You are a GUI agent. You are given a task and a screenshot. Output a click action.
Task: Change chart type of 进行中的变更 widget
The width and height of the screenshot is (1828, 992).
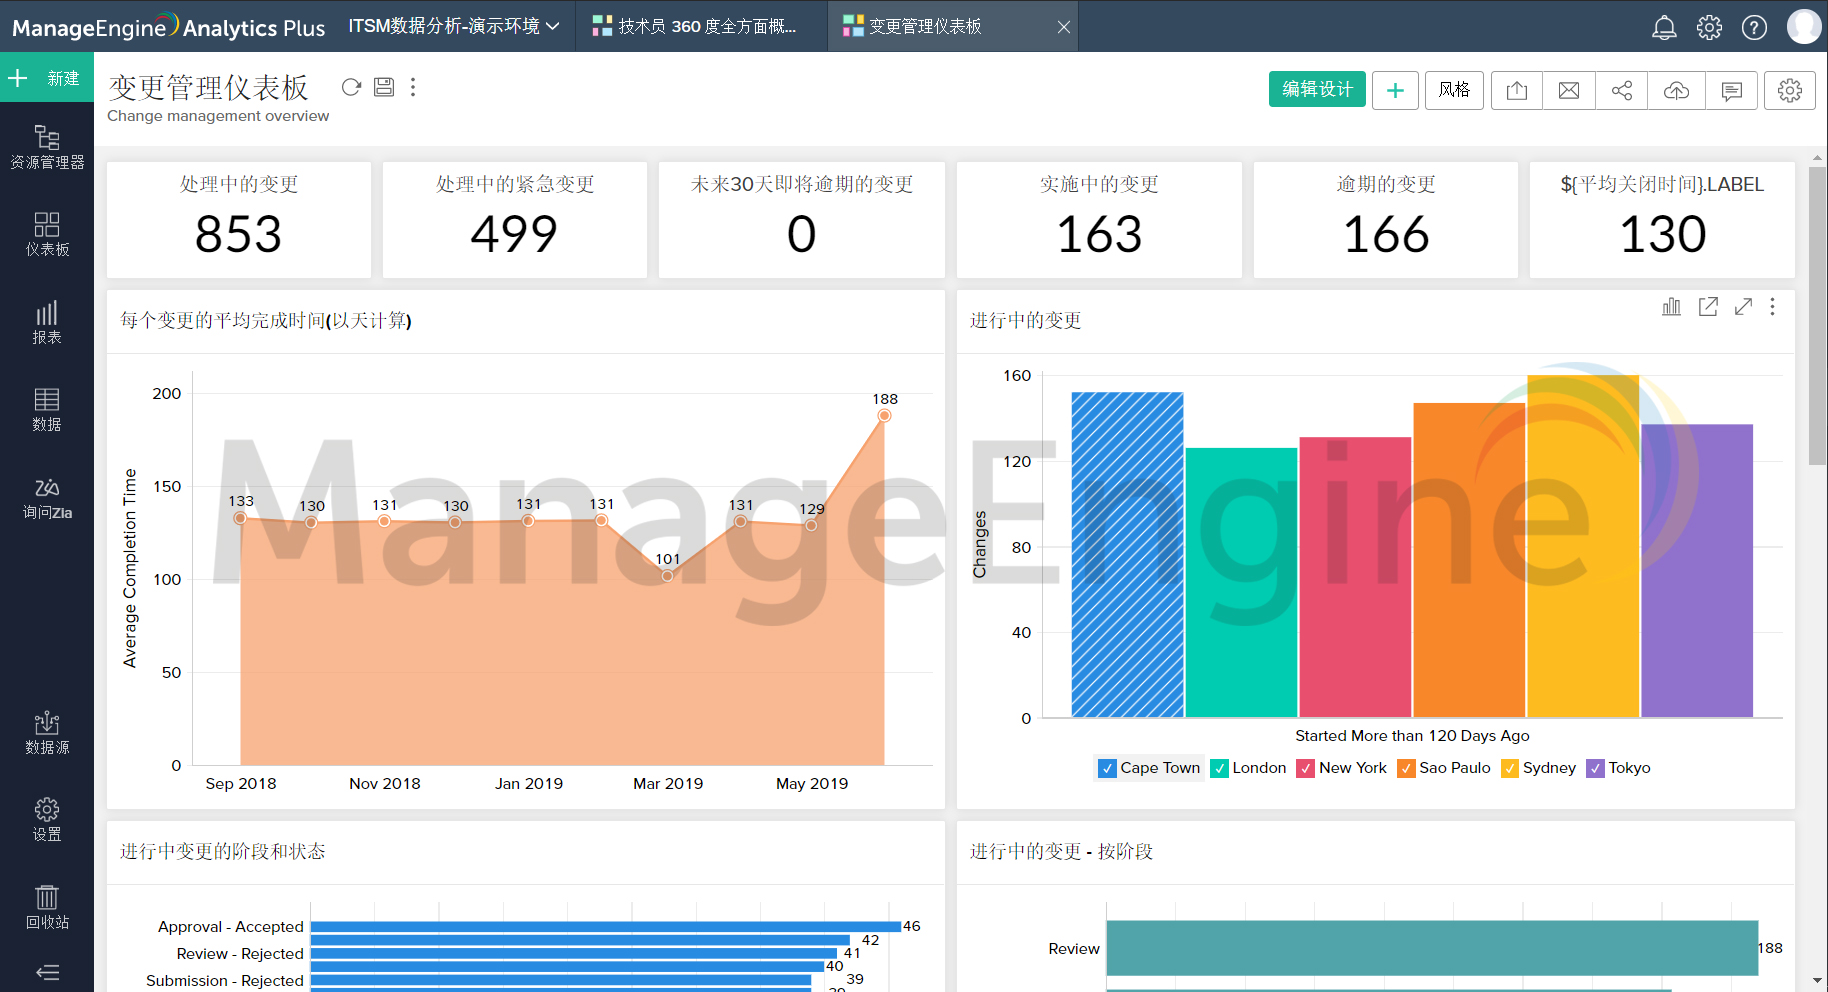pos(1671,307)
